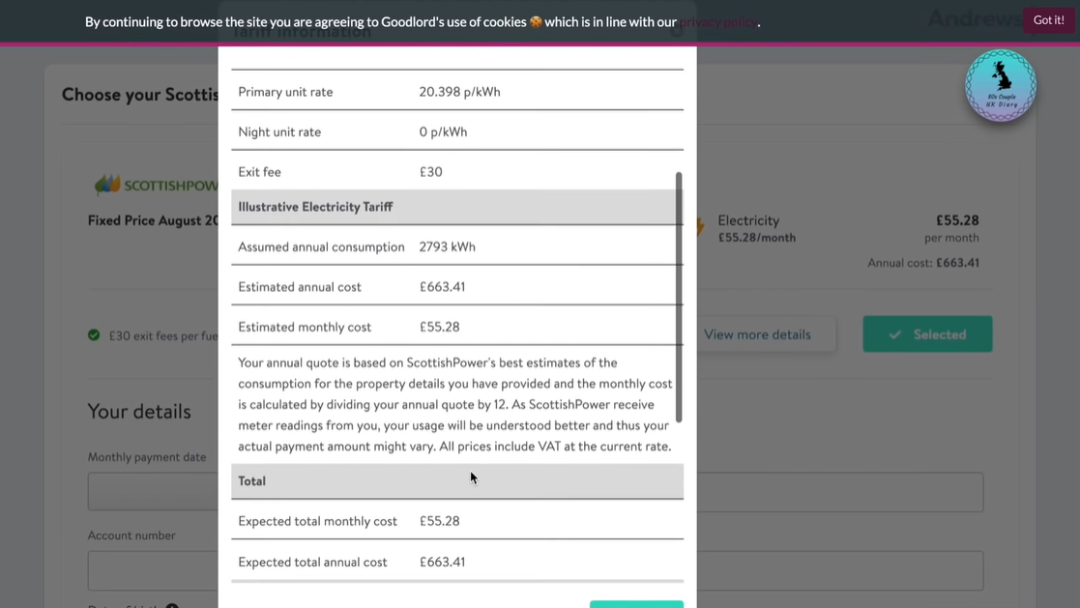The width and height of the screenshot is (1080, 608).
Task: Select the Primary unit rate row
Action: 457,92
